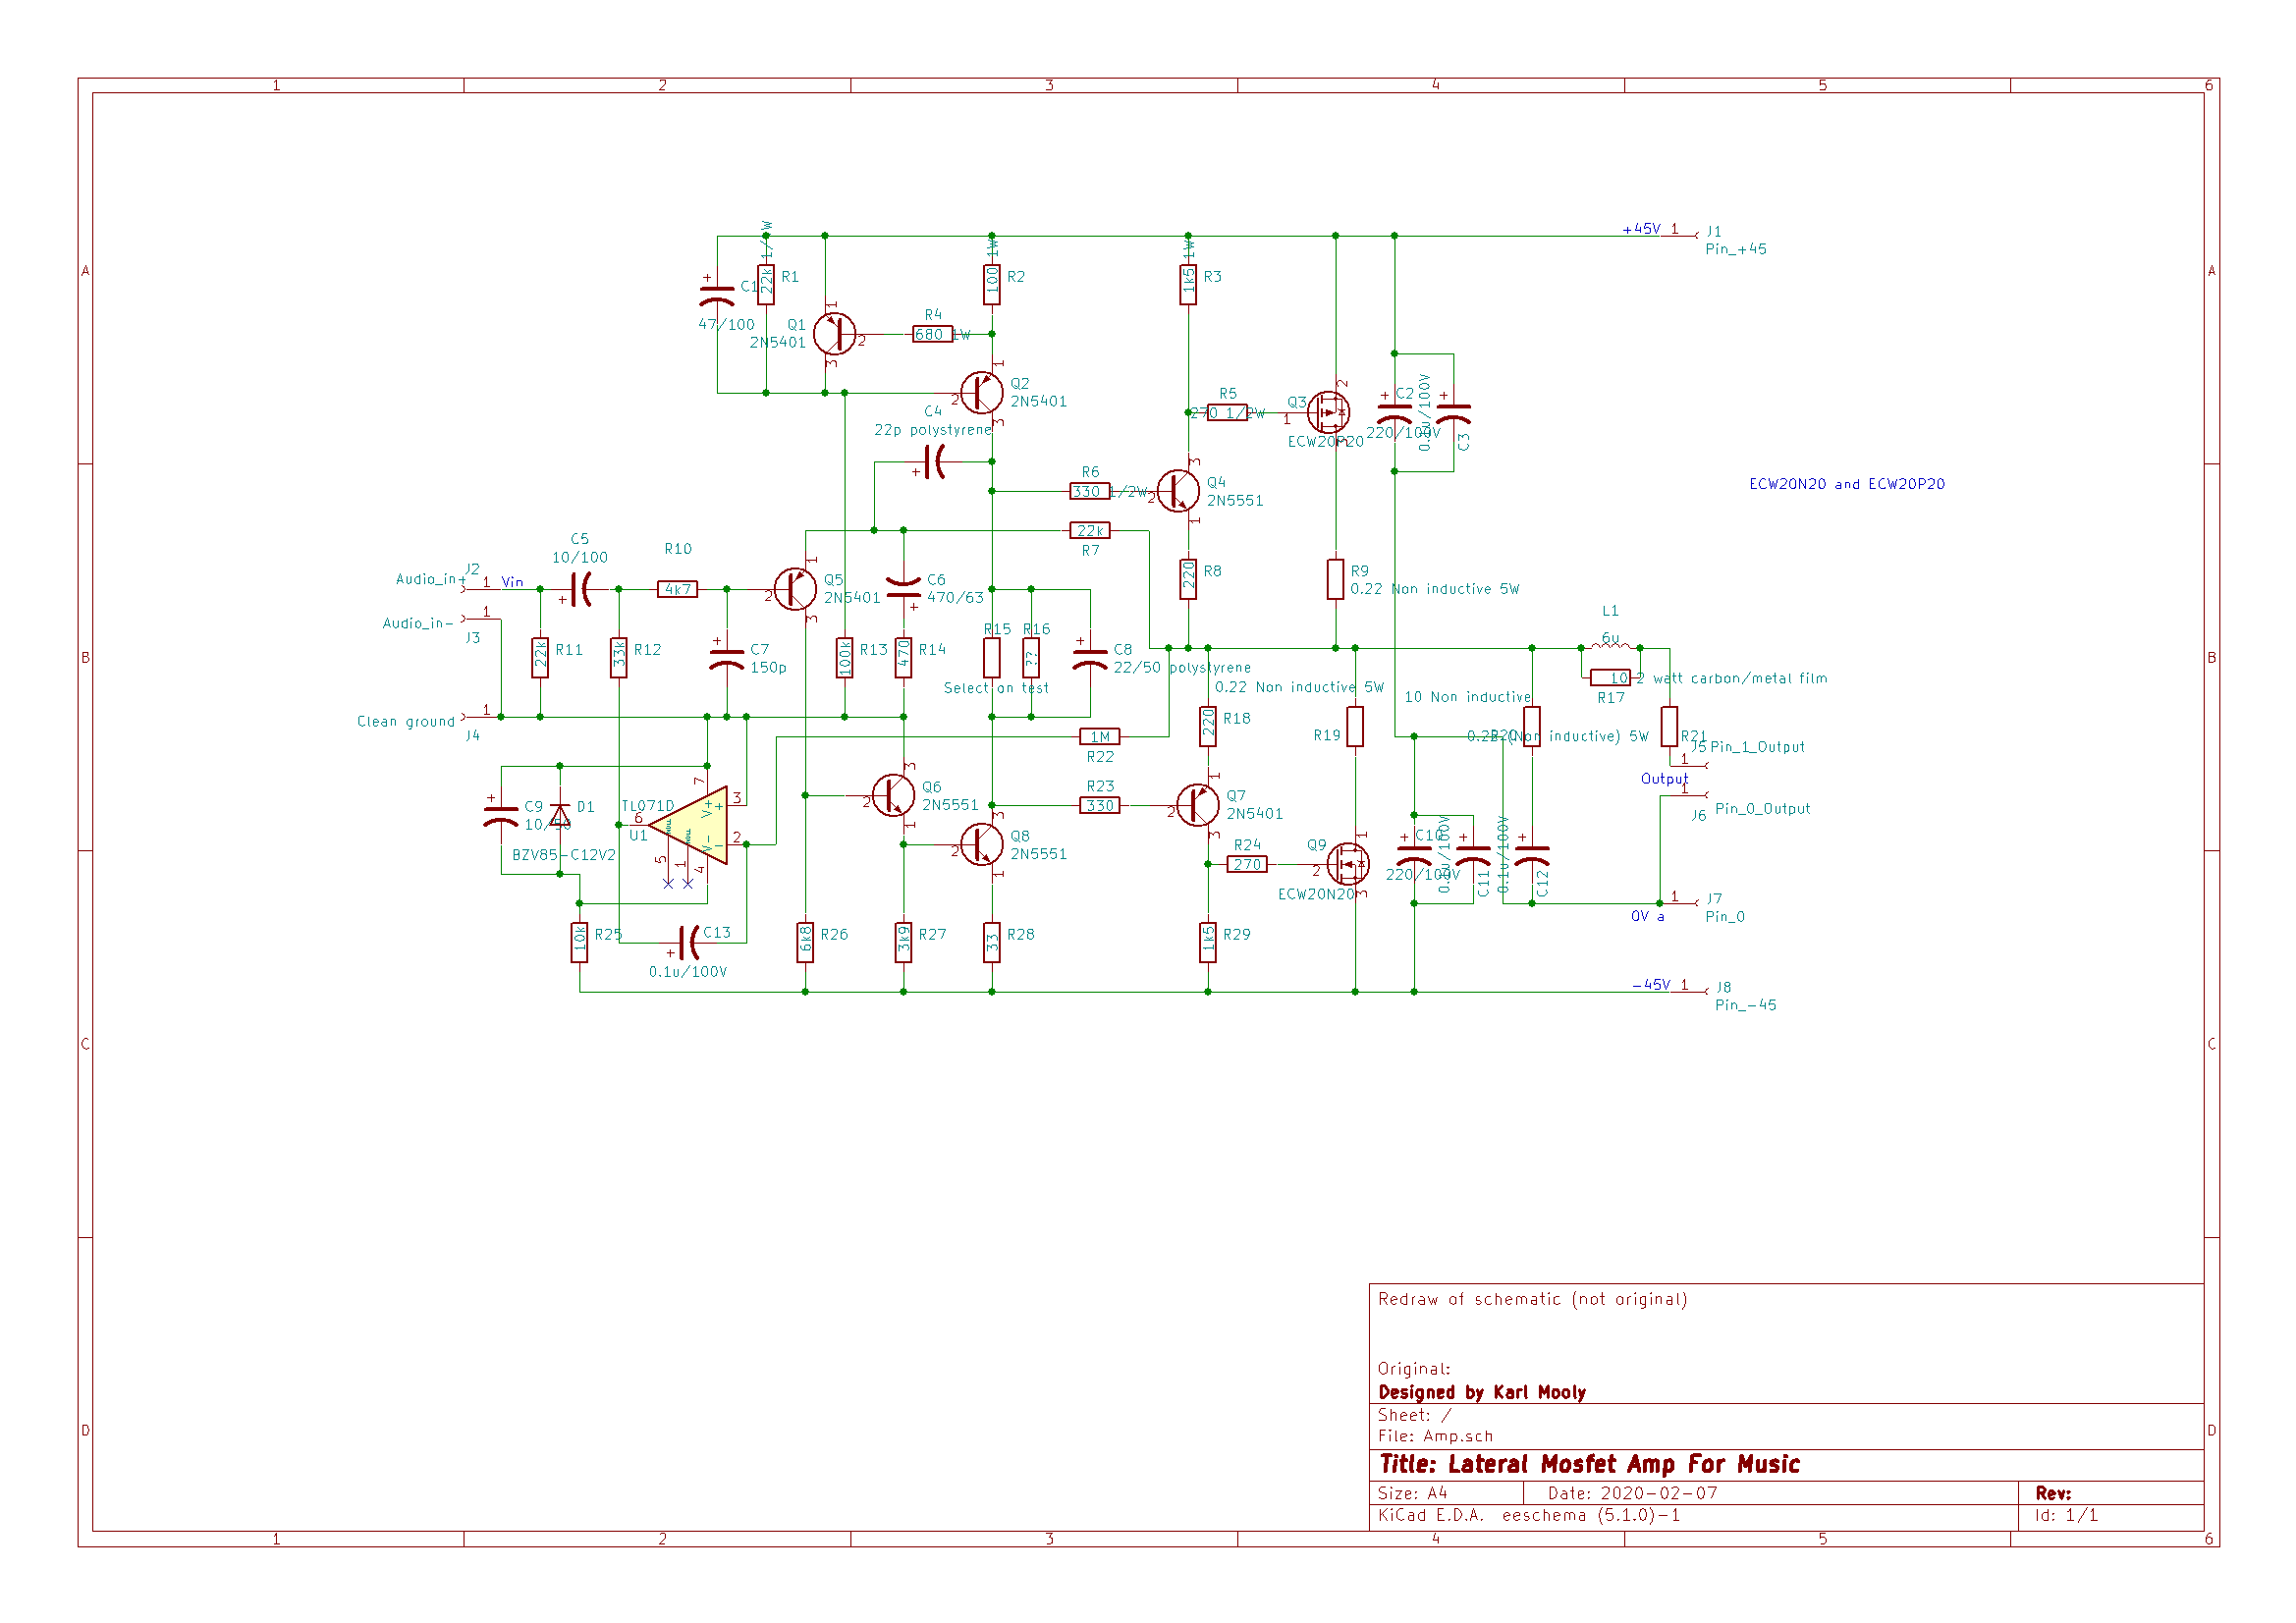Image resolution: width=2296 pixels, height=1623 pixels.
Task: Click 'Redraw of schematic (not original)' comment
Action: (x=1533, y=1299)
